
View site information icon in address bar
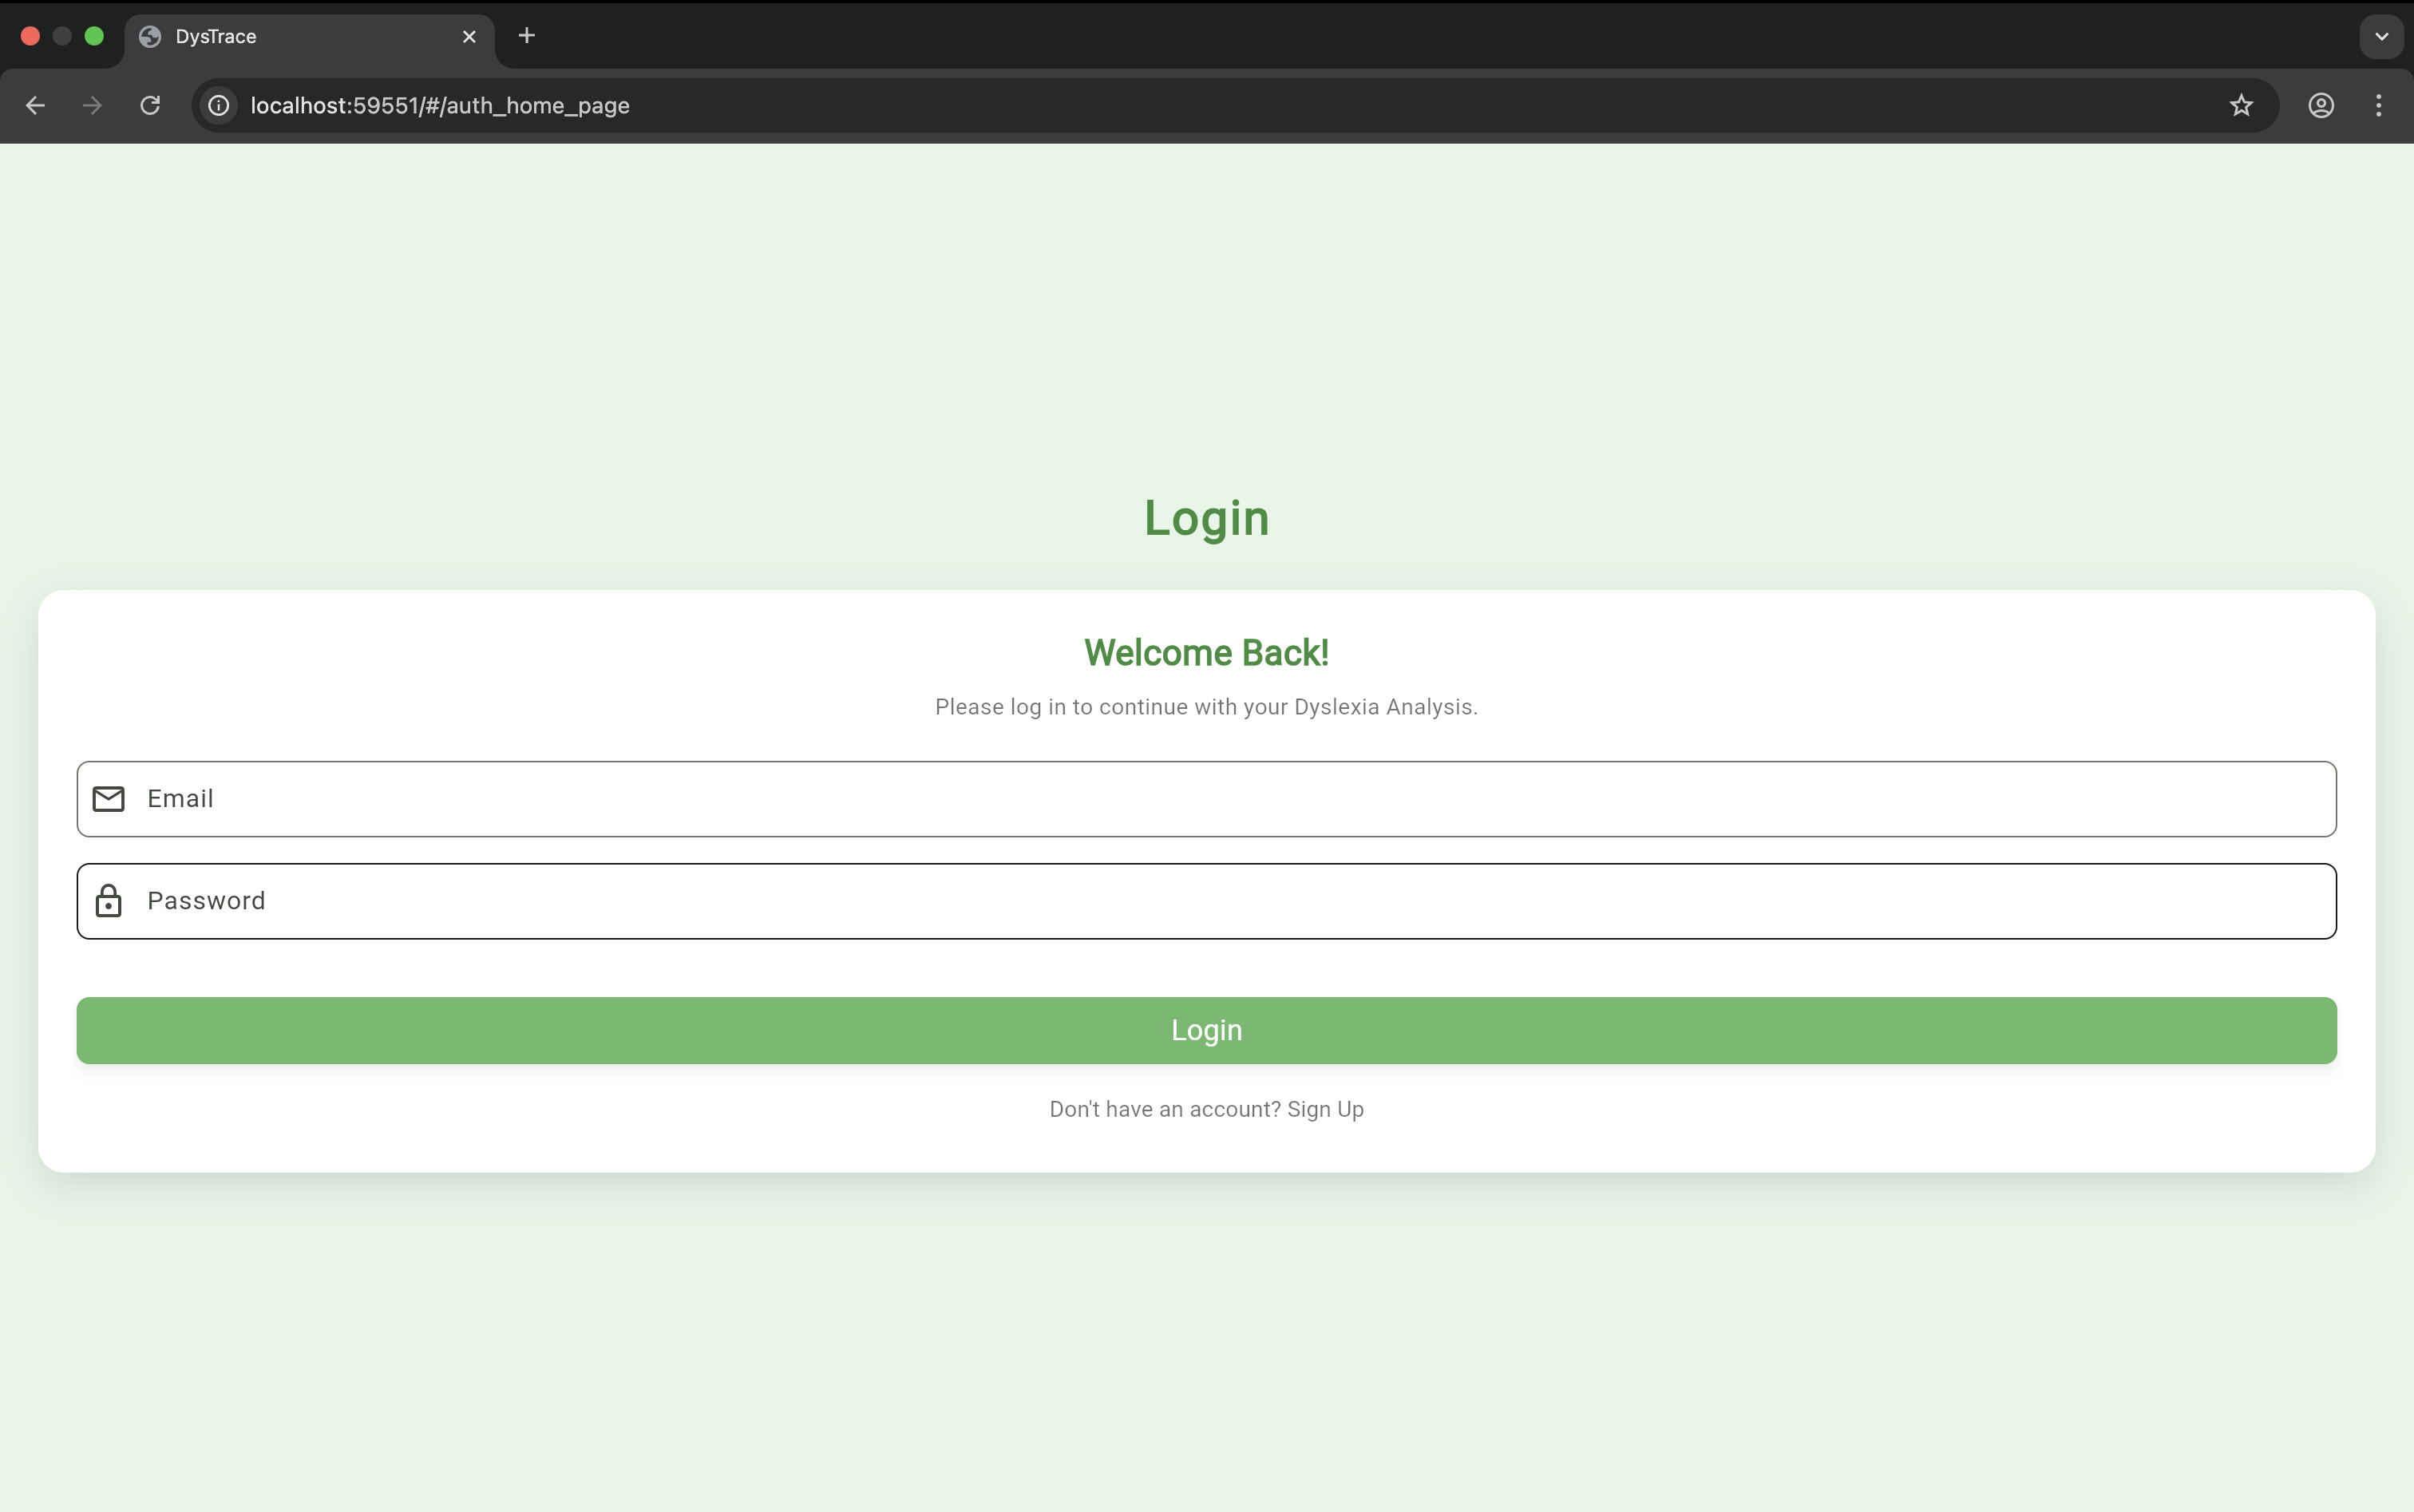219,105
